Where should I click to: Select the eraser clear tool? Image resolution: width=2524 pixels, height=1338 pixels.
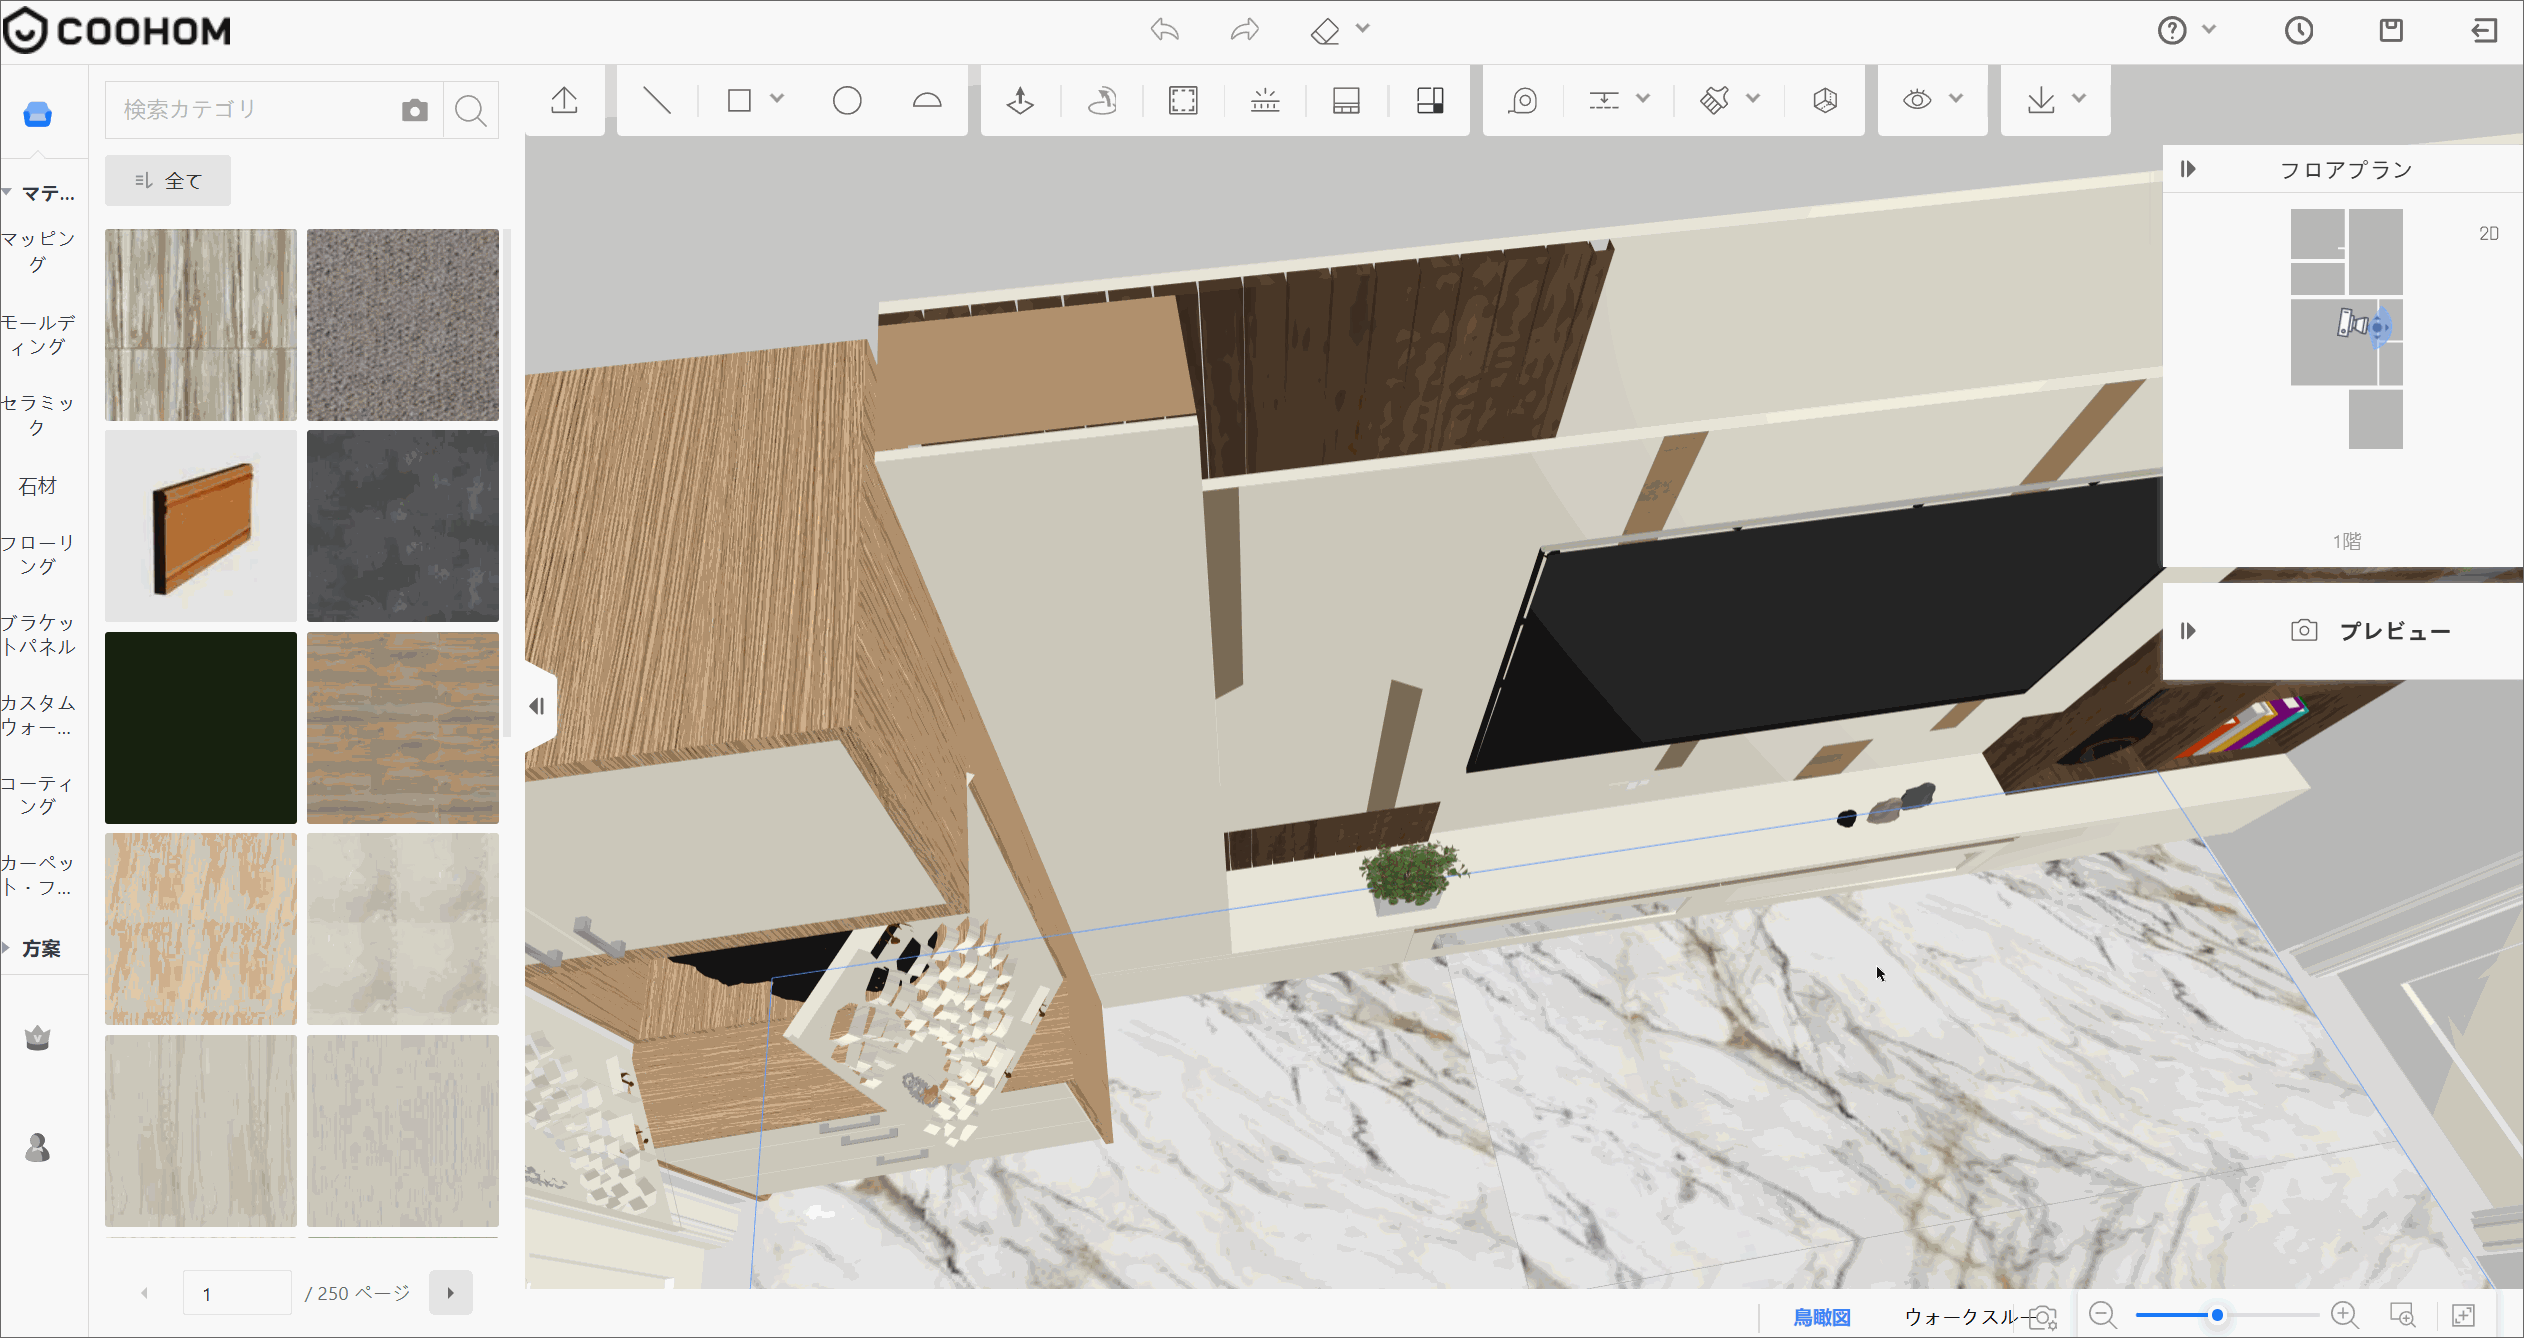(1324, 31)
